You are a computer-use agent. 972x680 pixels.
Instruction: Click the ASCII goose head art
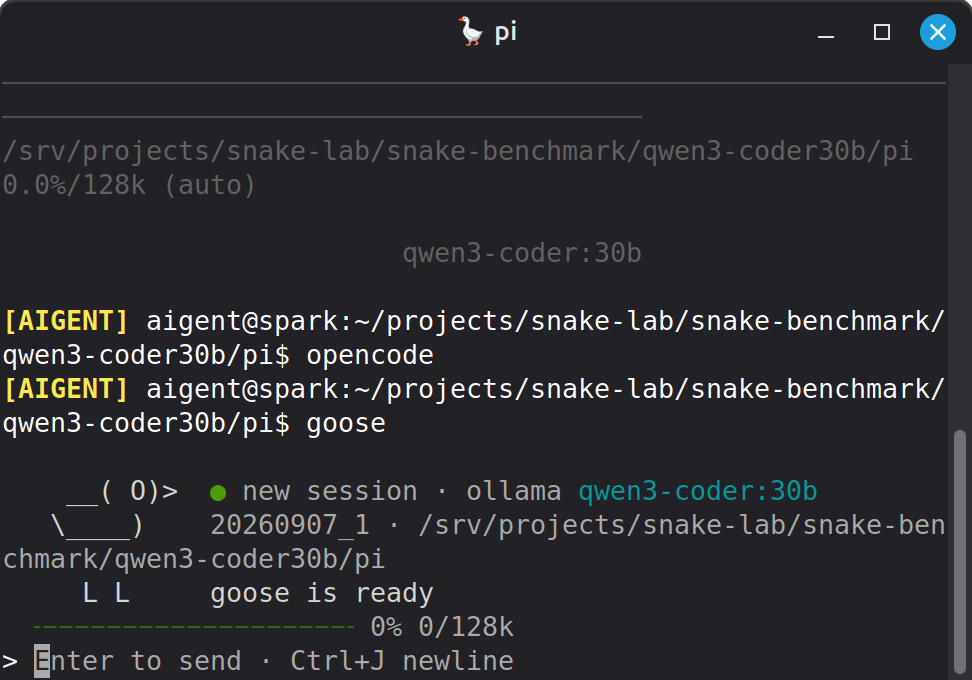tap(122, 492)
